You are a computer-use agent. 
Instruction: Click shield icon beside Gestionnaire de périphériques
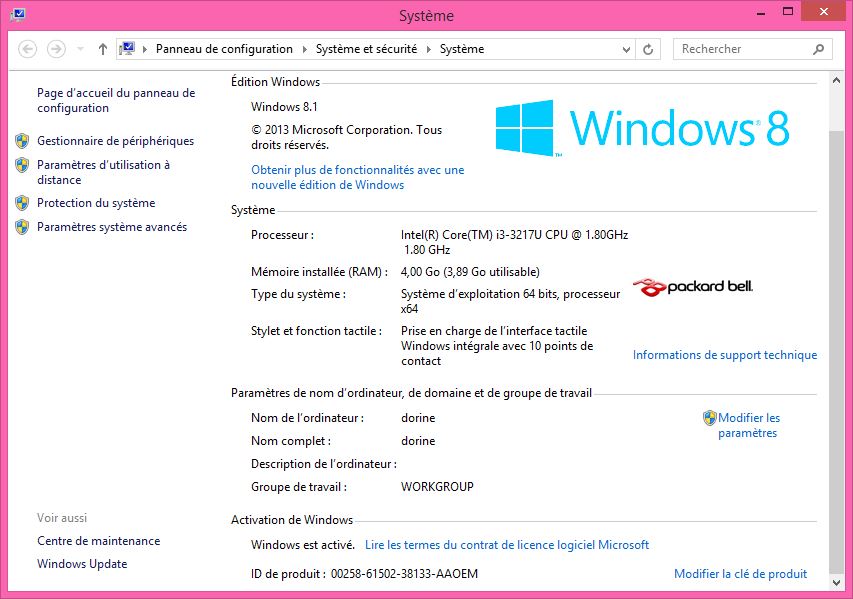pyautogui.click(x=22, y=141)
